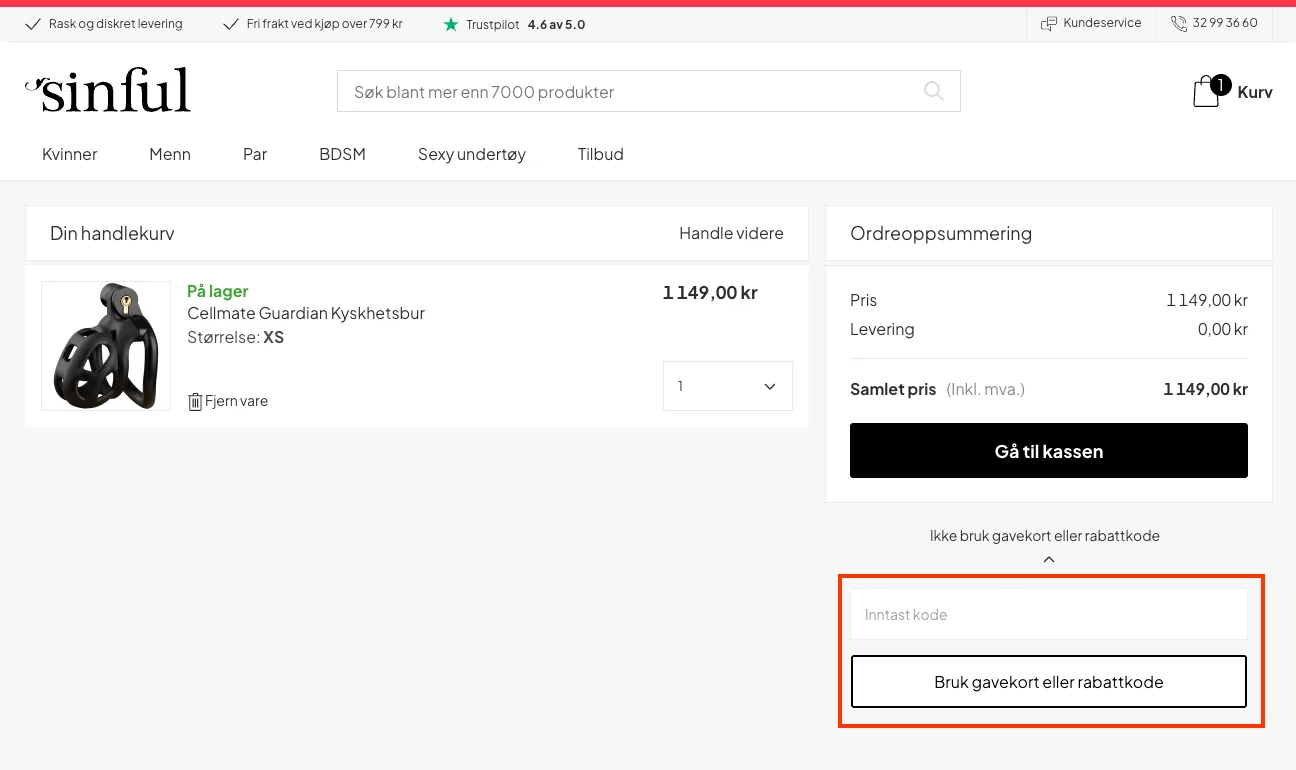Click the phone icon in header
The image size is (1296, 770).
1179,23
